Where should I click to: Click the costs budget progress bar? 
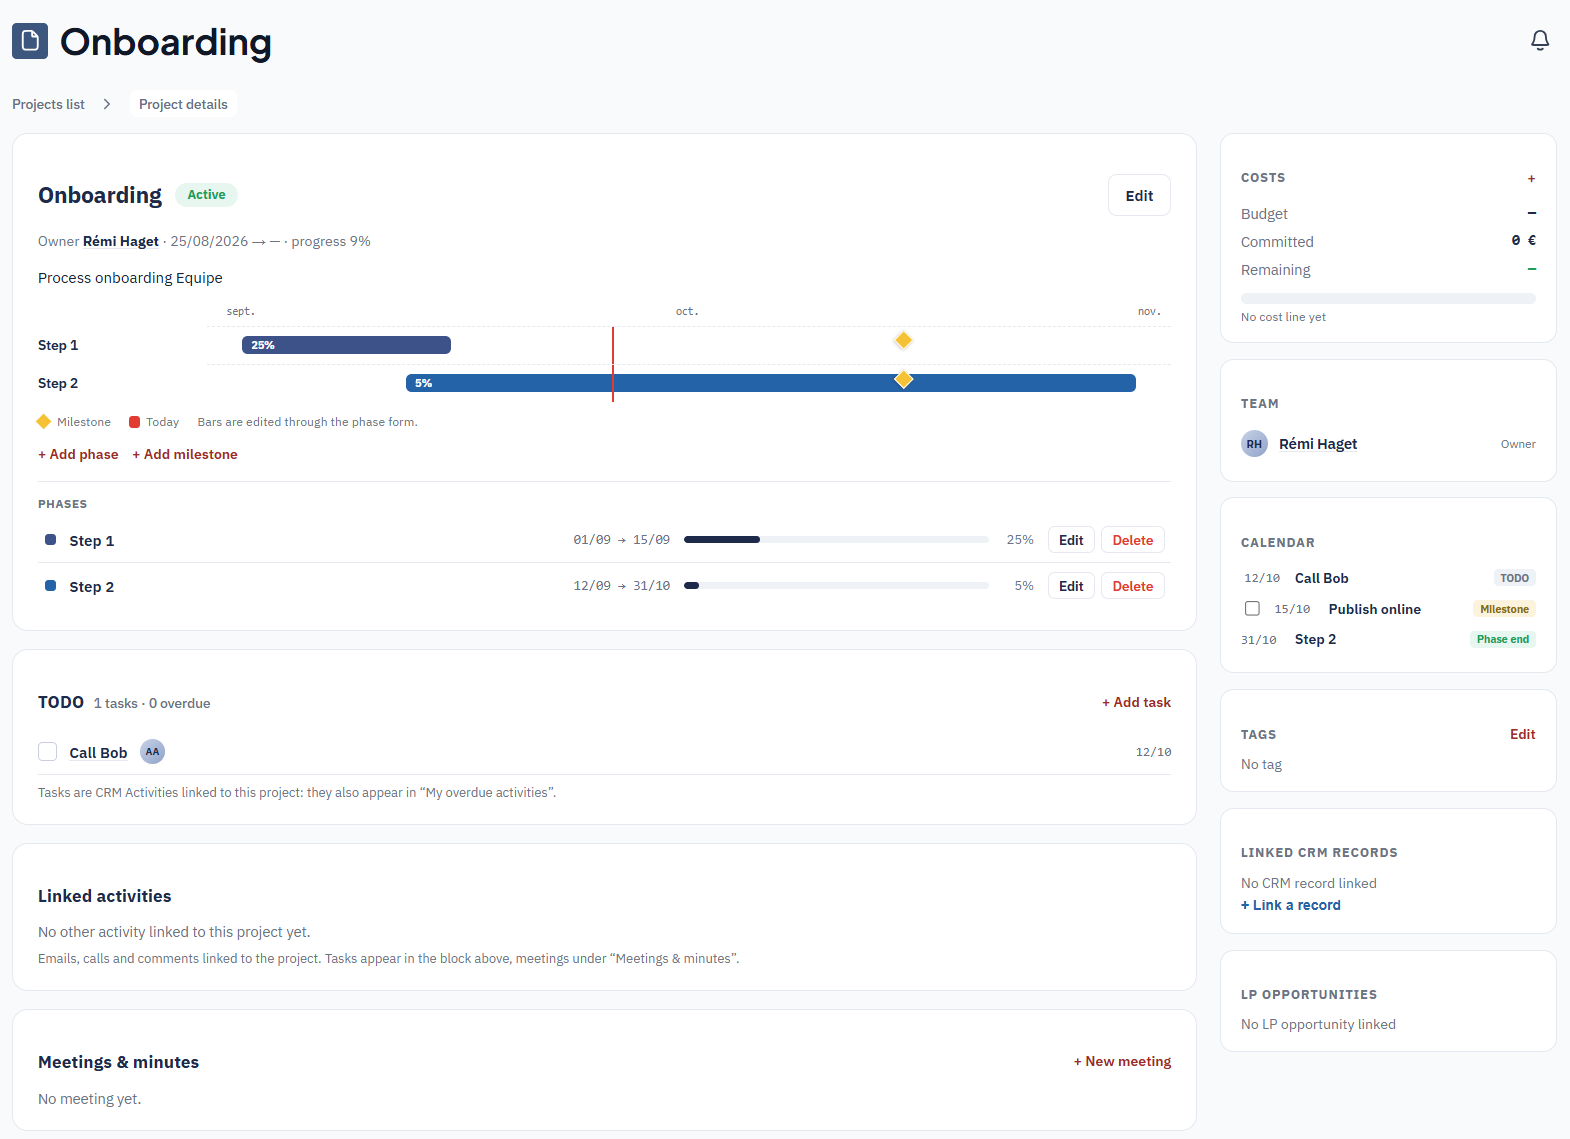(x=1388, y=298)
